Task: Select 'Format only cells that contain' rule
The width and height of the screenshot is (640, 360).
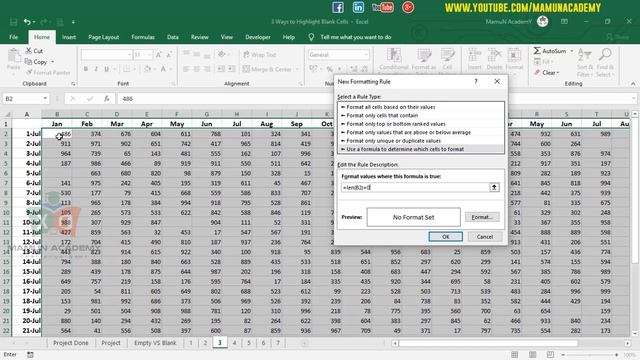Action: 421,116
